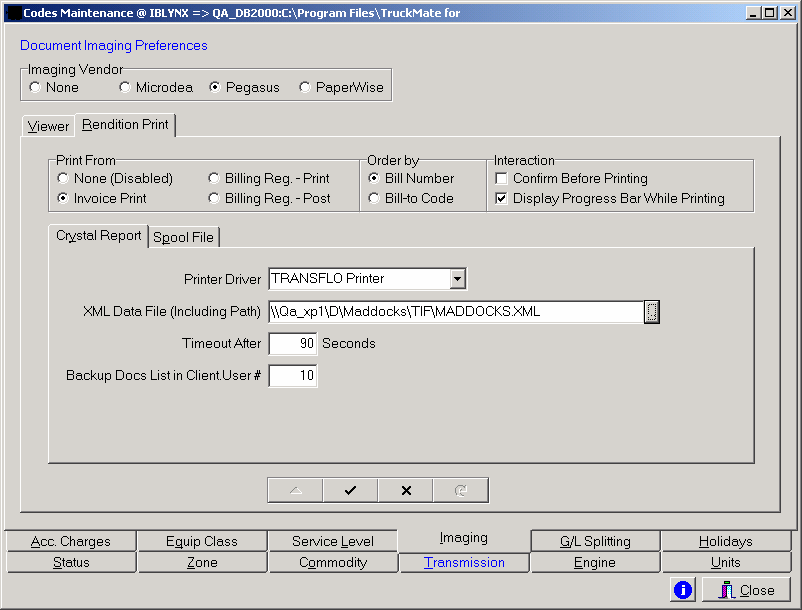Click the checkmark post/save button
This screenshot has width=802, height=610.
point(350,490)
